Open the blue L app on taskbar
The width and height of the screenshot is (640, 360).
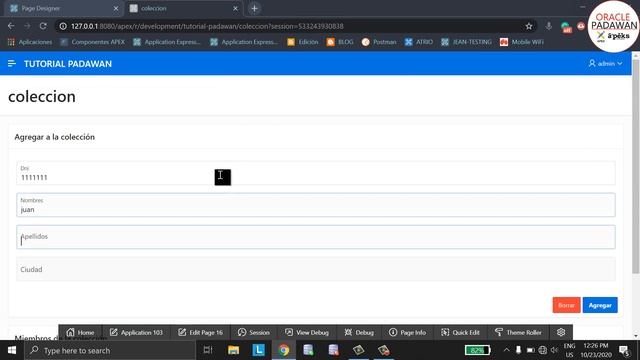(258, 350)
